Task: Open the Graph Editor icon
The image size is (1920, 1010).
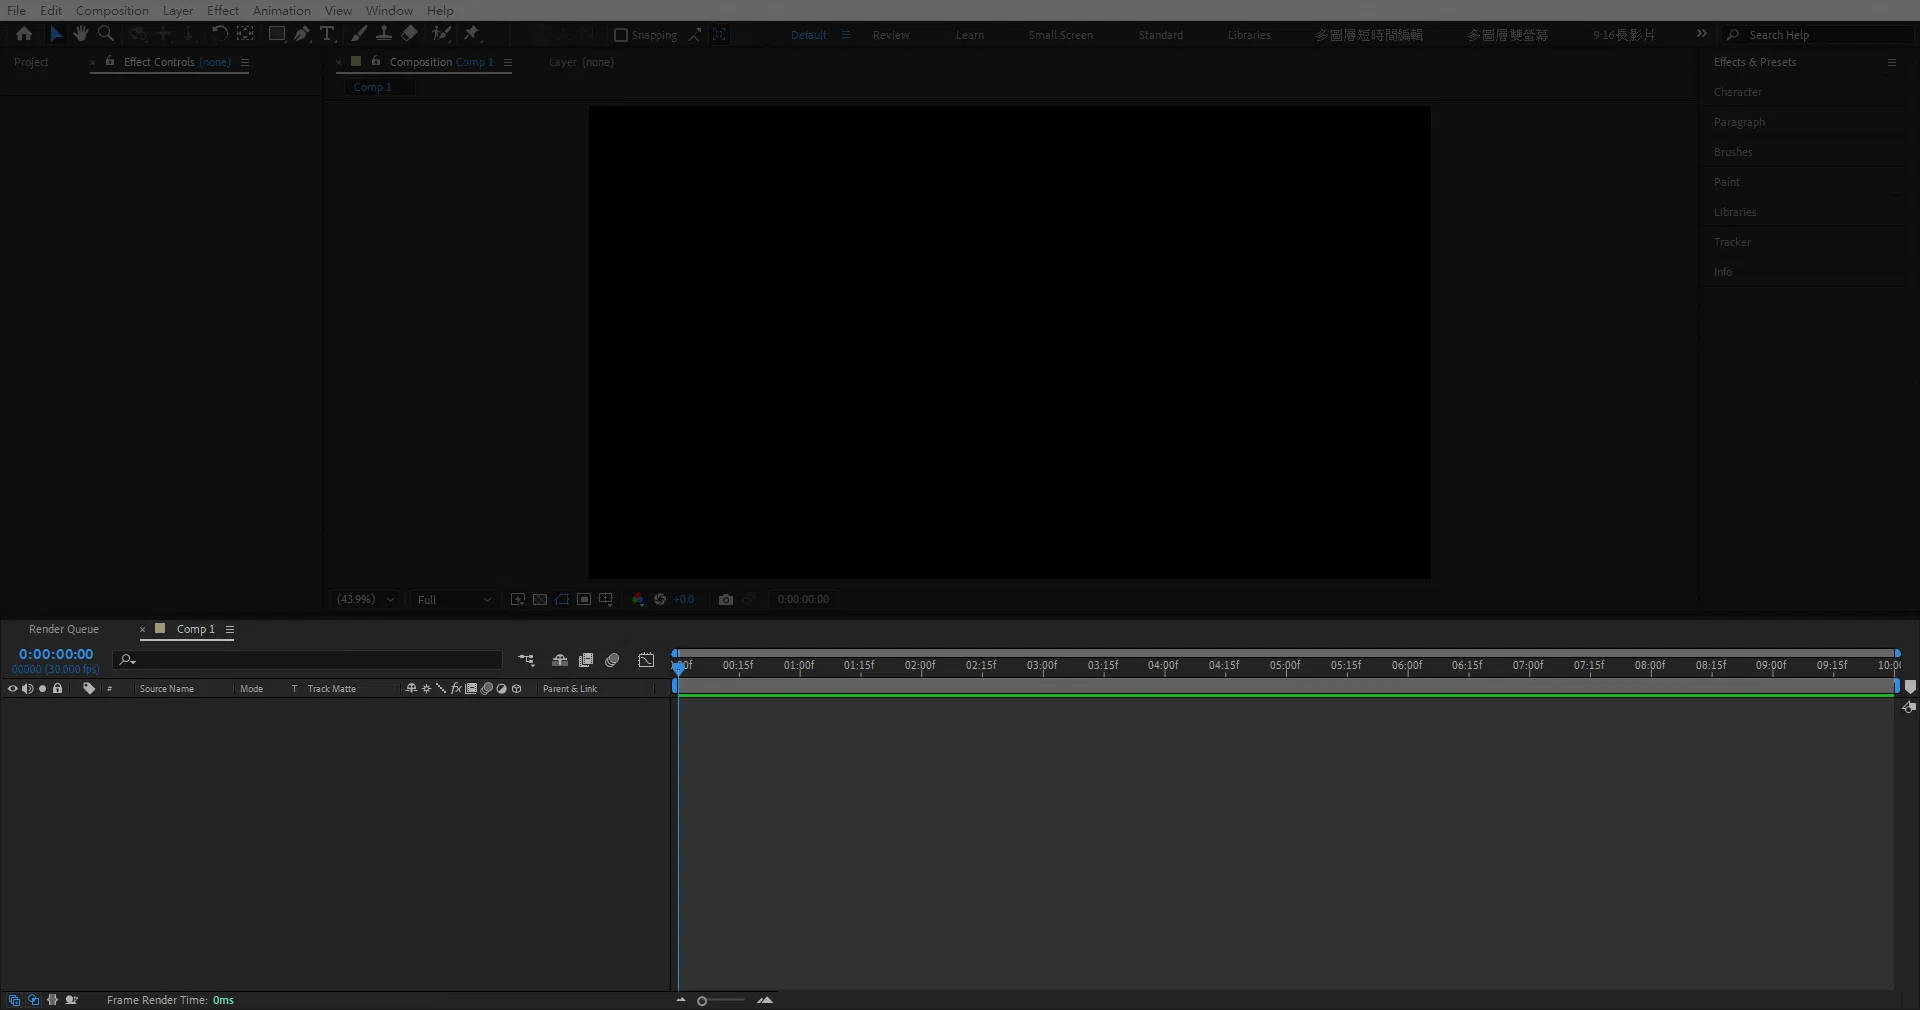Action: [x=646, y=660]
